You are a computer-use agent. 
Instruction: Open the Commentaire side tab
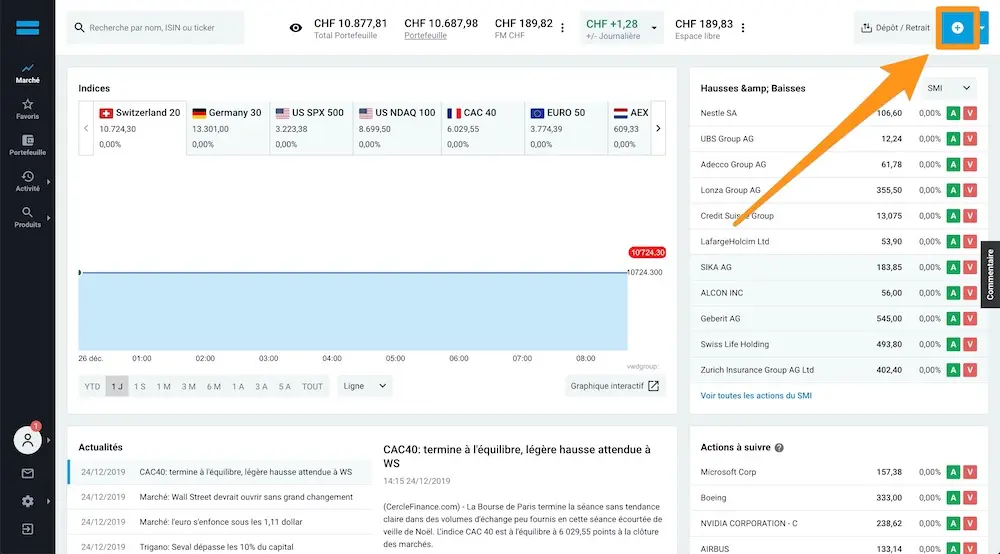point(990,274)
